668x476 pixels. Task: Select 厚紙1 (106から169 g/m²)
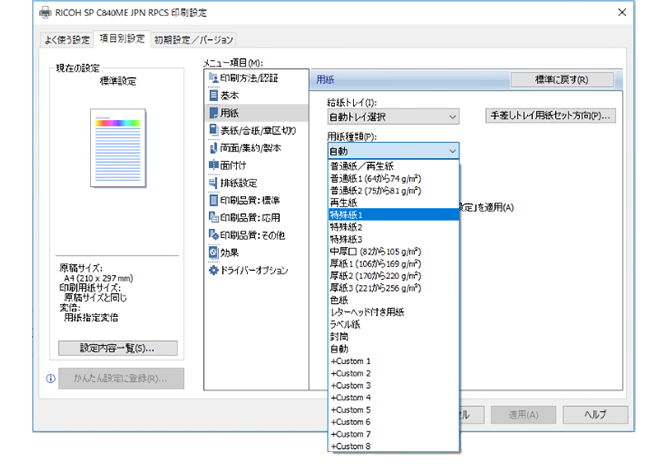pos(393,263)
